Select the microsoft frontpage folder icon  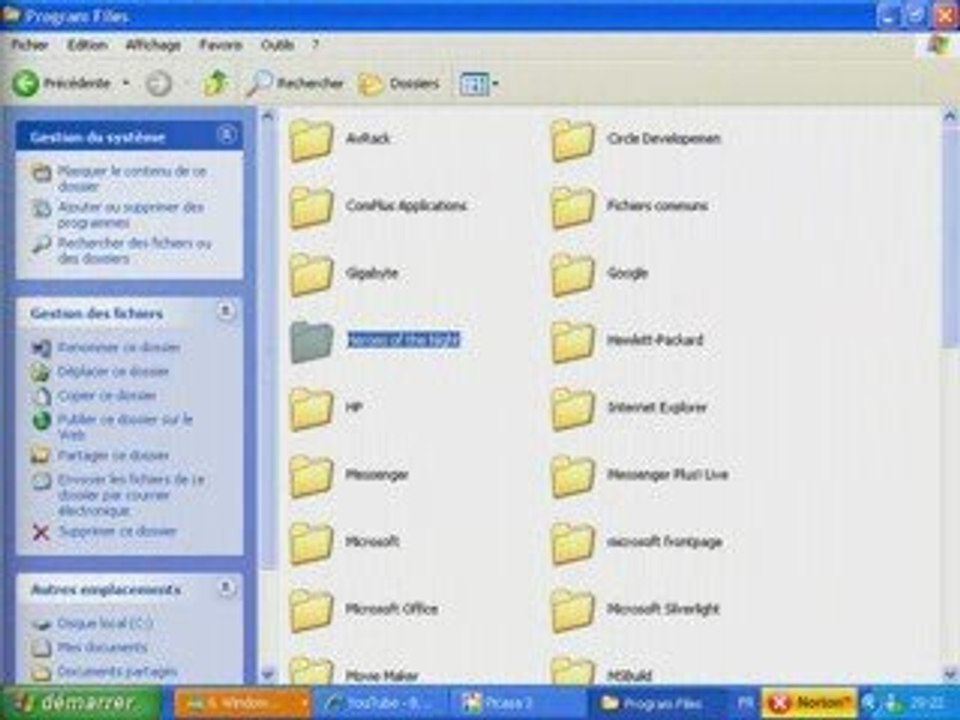(x=572, y=543)
